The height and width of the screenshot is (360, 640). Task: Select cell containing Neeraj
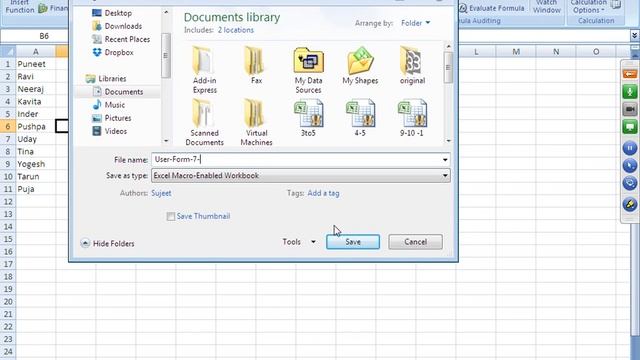coord(36,89)
